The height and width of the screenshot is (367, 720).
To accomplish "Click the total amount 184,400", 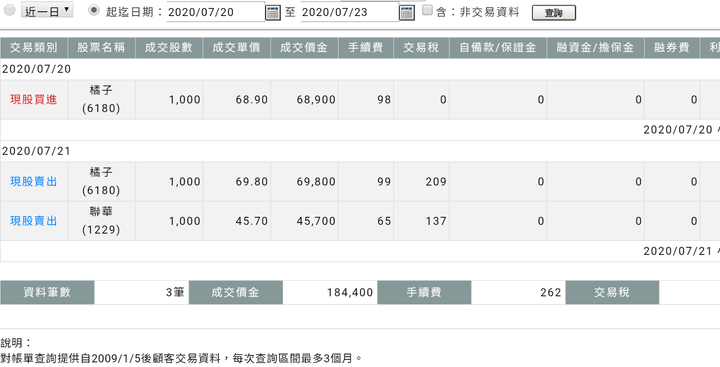I will 350,293.
